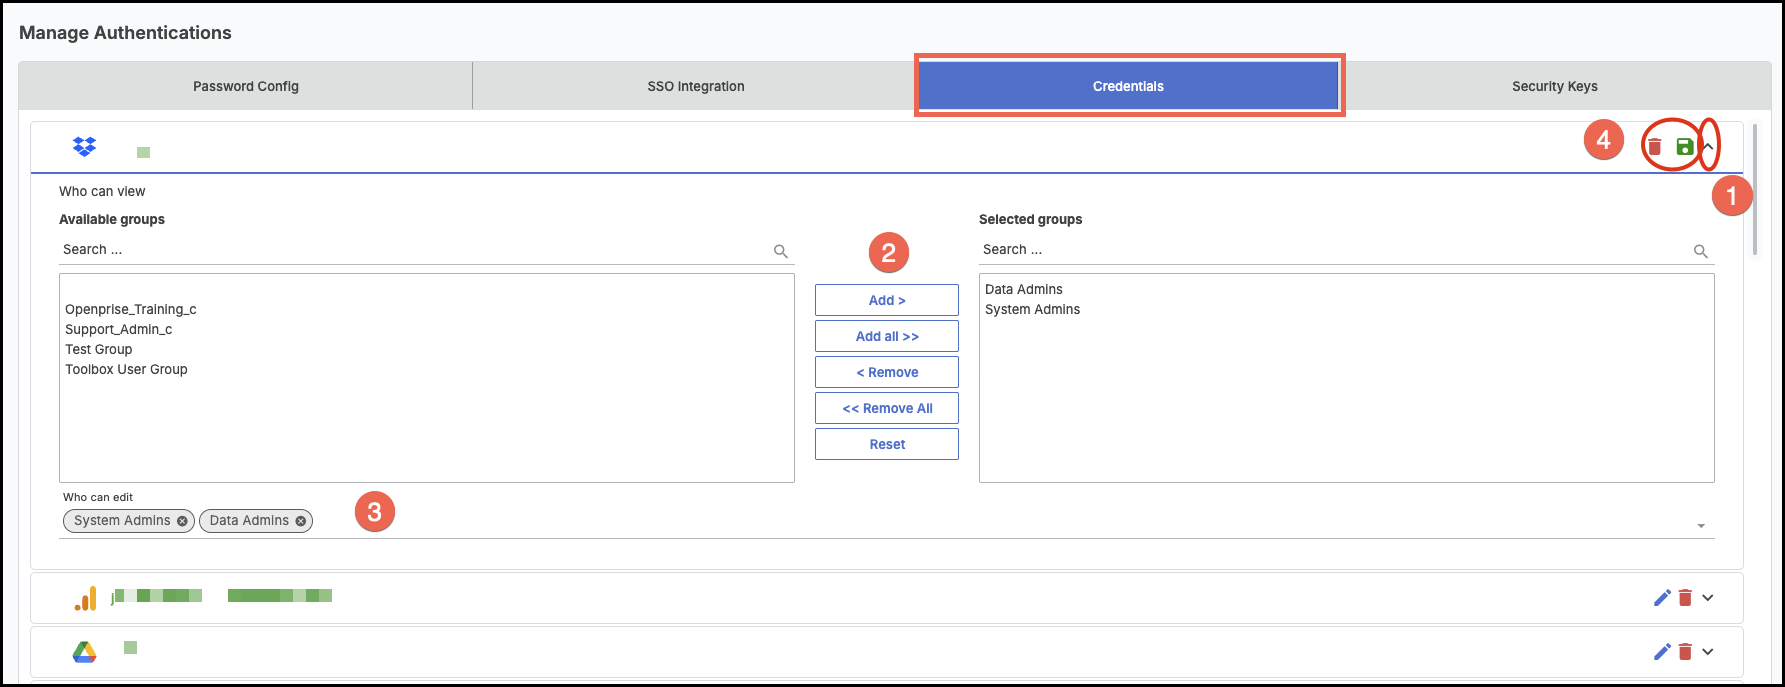1785x687 pixels.
Task: Collapse the Dropbox credential panel chevron
Action: click(x=1708, y=147)
